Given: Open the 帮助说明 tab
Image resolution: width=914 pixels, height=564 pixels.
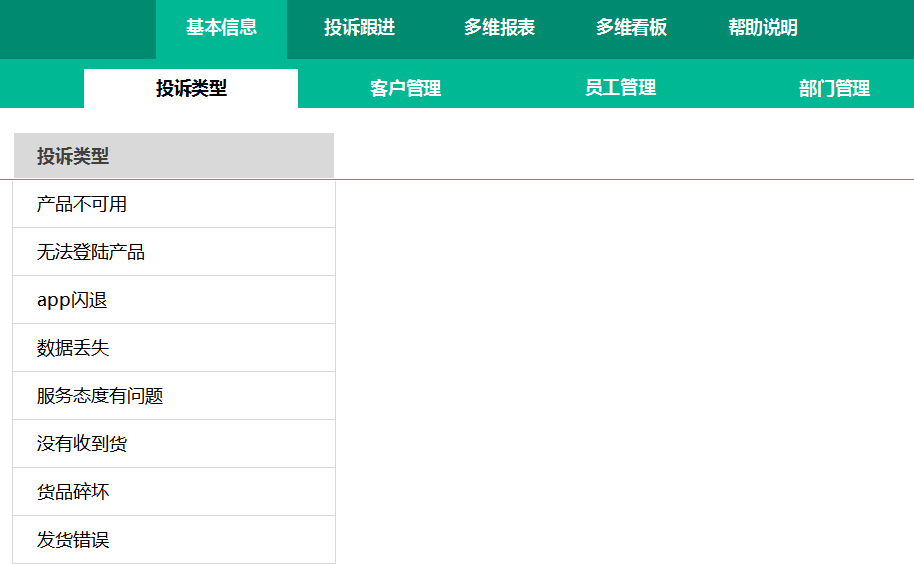Looking at the screenshot, I should click(763, 28).
